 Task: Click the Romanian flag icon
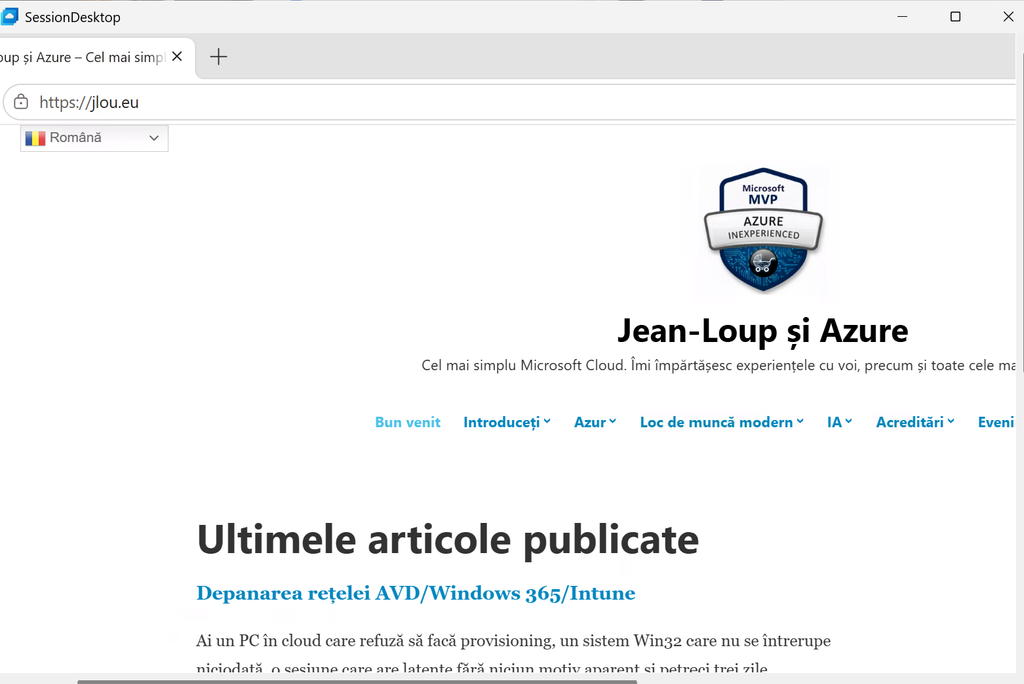35,138
